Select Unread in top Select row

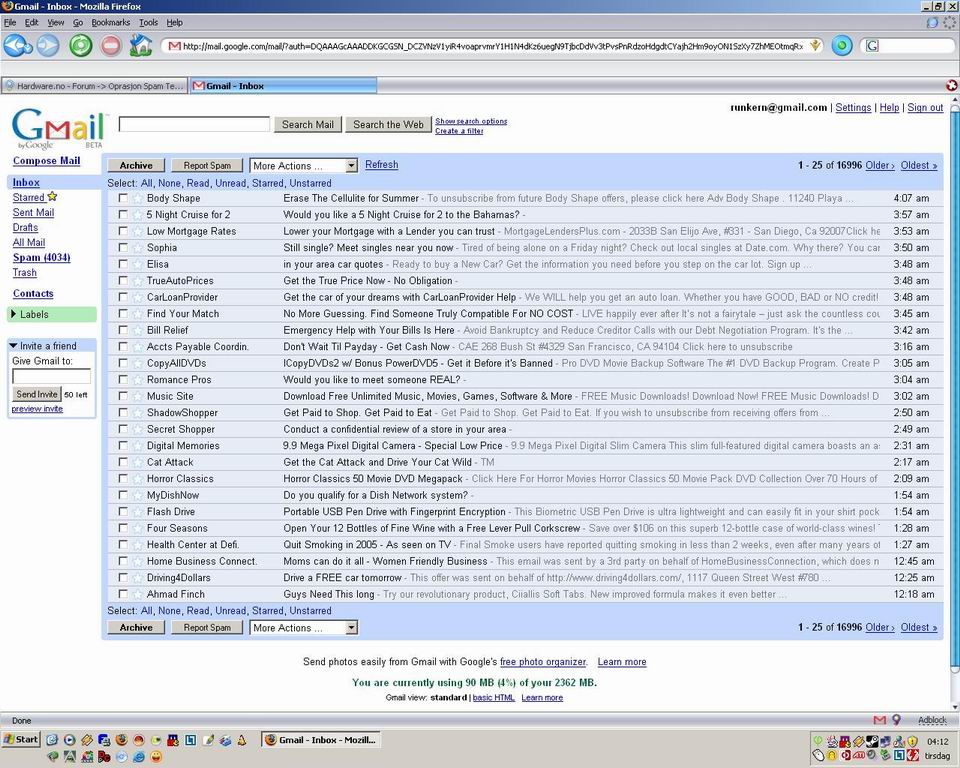point(231,183)
